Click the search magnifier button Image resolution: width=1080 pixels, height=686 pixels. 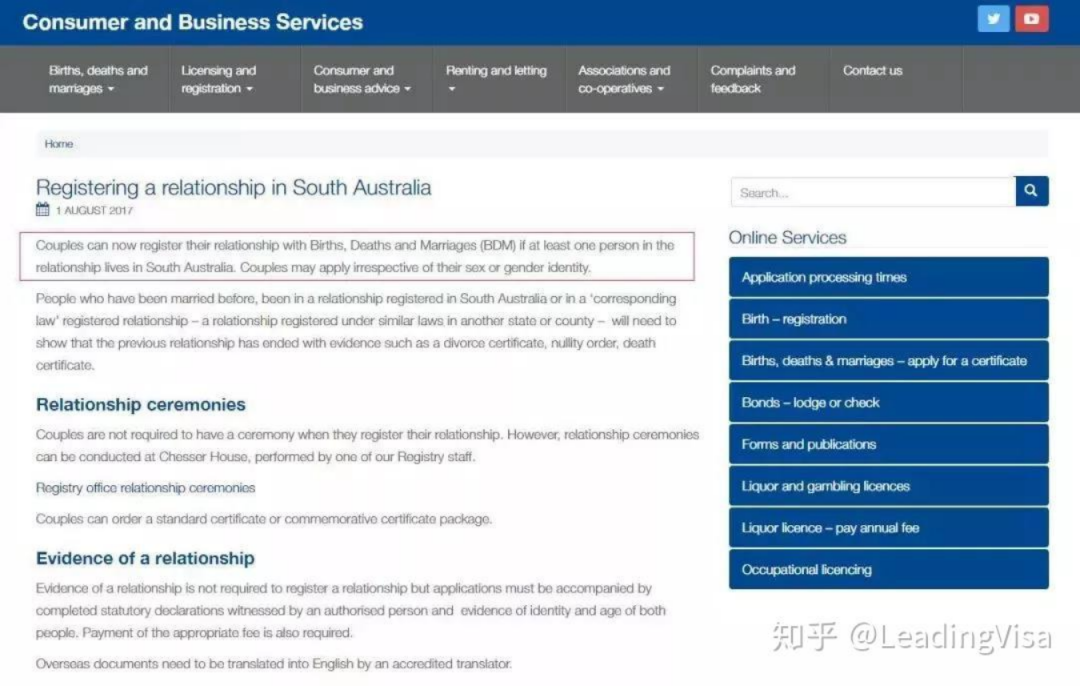[1031, 191]
